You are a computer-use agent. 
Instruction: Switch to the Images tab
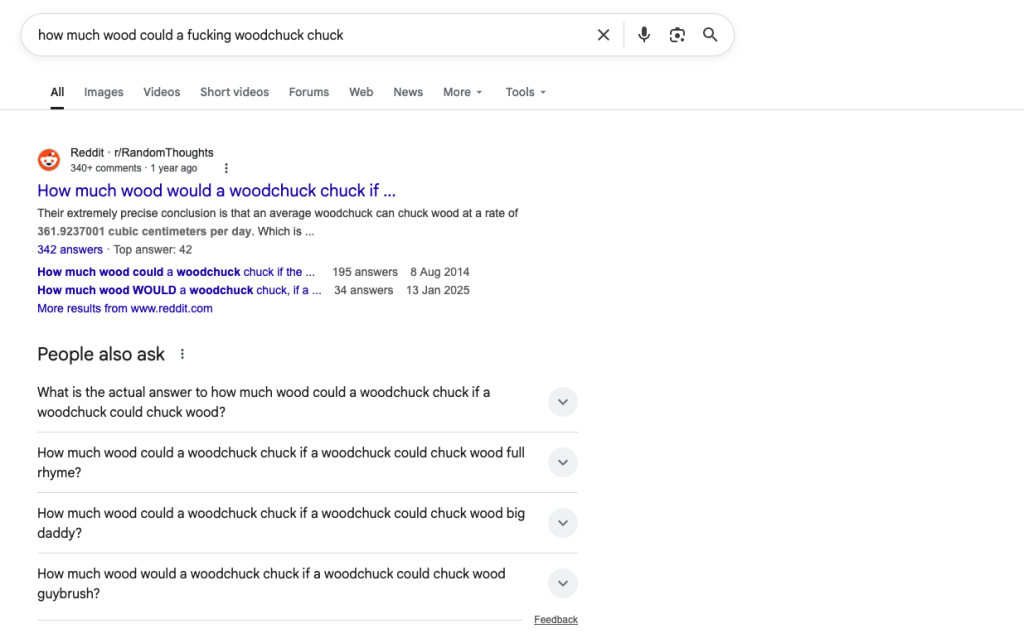click(x=103, y=92)
